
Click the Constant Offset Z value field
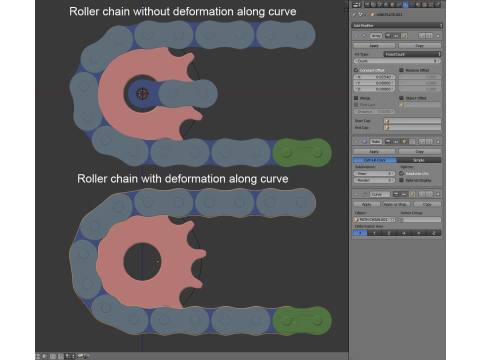pyautogui.click(x=374, y=89)
